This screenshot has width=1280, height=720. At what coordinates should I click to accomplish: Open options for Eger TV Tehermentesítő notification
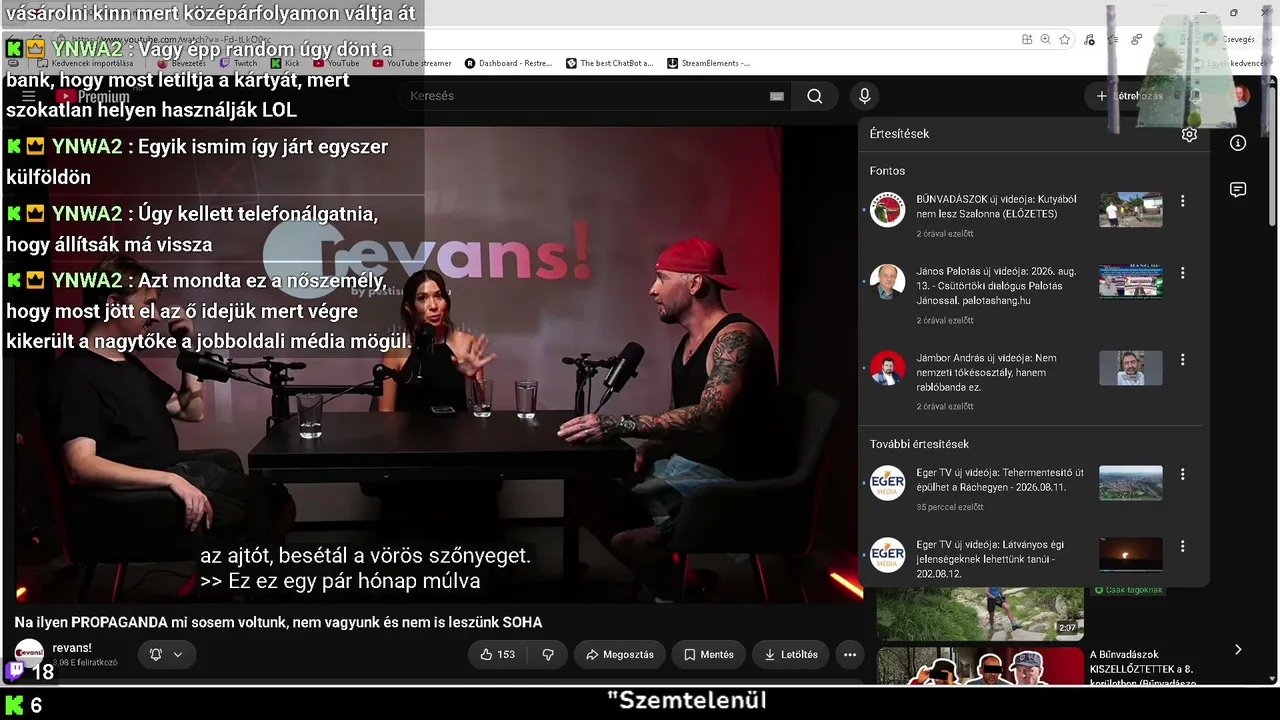[1183, 474]
